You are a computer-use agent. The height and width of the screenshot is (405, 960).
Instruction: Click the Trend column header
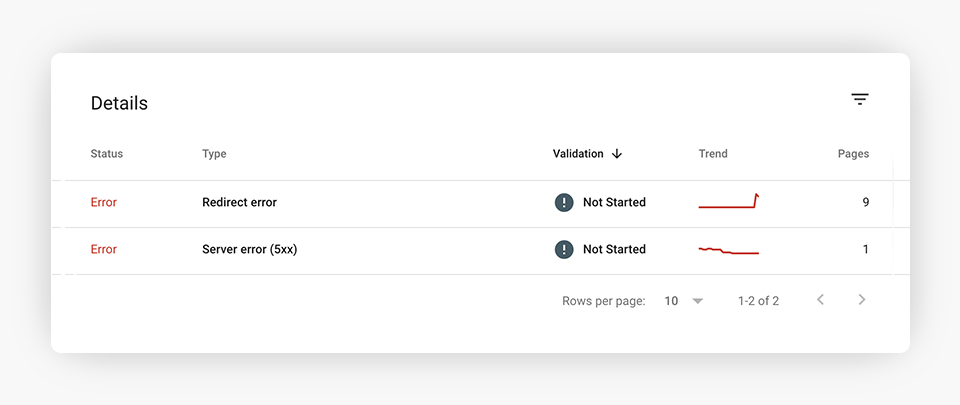713,154
